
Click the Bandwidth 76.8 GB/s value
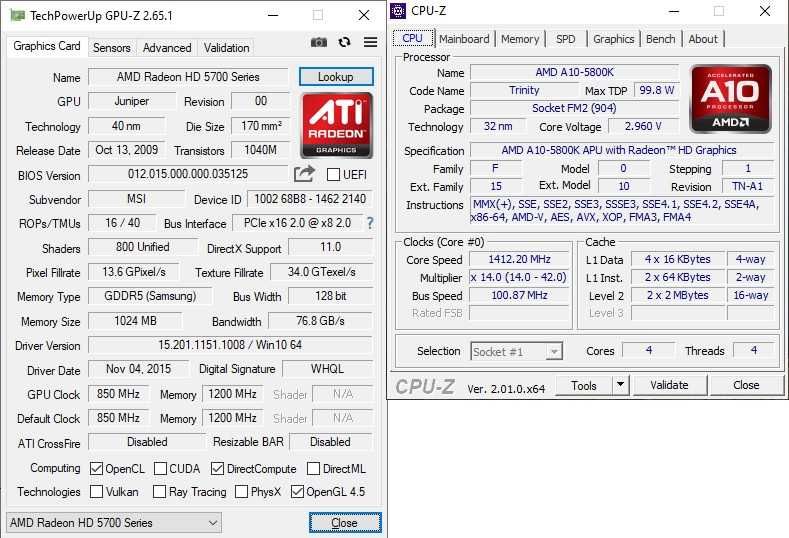pos(321,321)
